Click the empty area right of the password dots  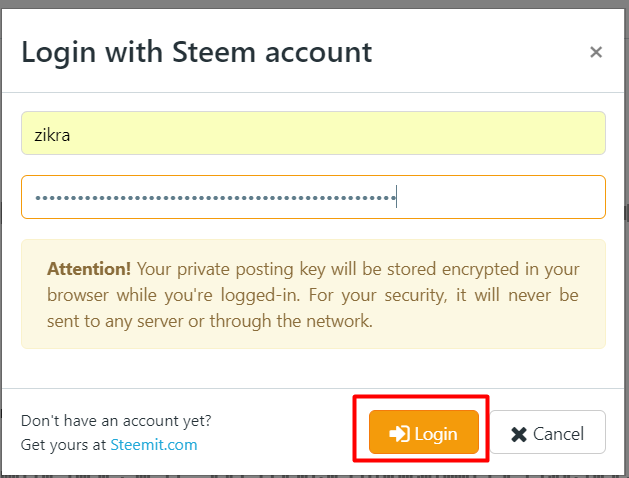coord(499,197)
